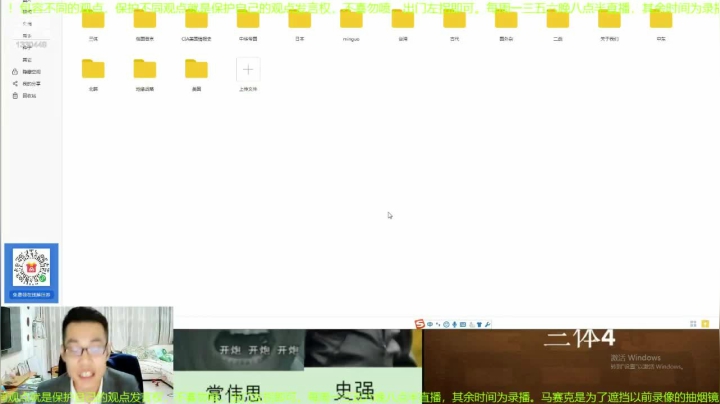Image resolution: width=720 pixels, height=404 pixels.
Task: Click the QR code promo banner
Action: [x=31, y=273]
